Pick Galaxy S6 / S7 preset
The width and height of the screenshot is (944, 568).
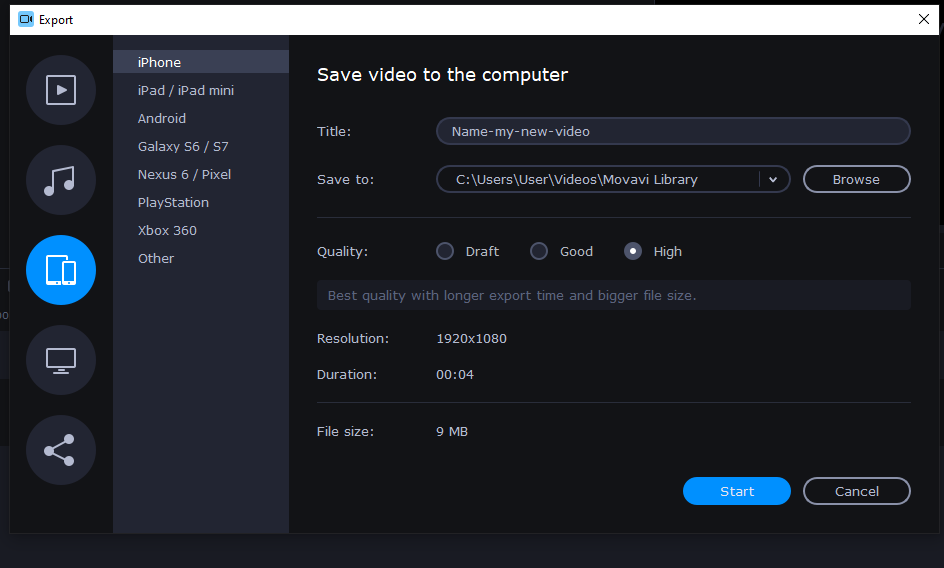(183, 146)
